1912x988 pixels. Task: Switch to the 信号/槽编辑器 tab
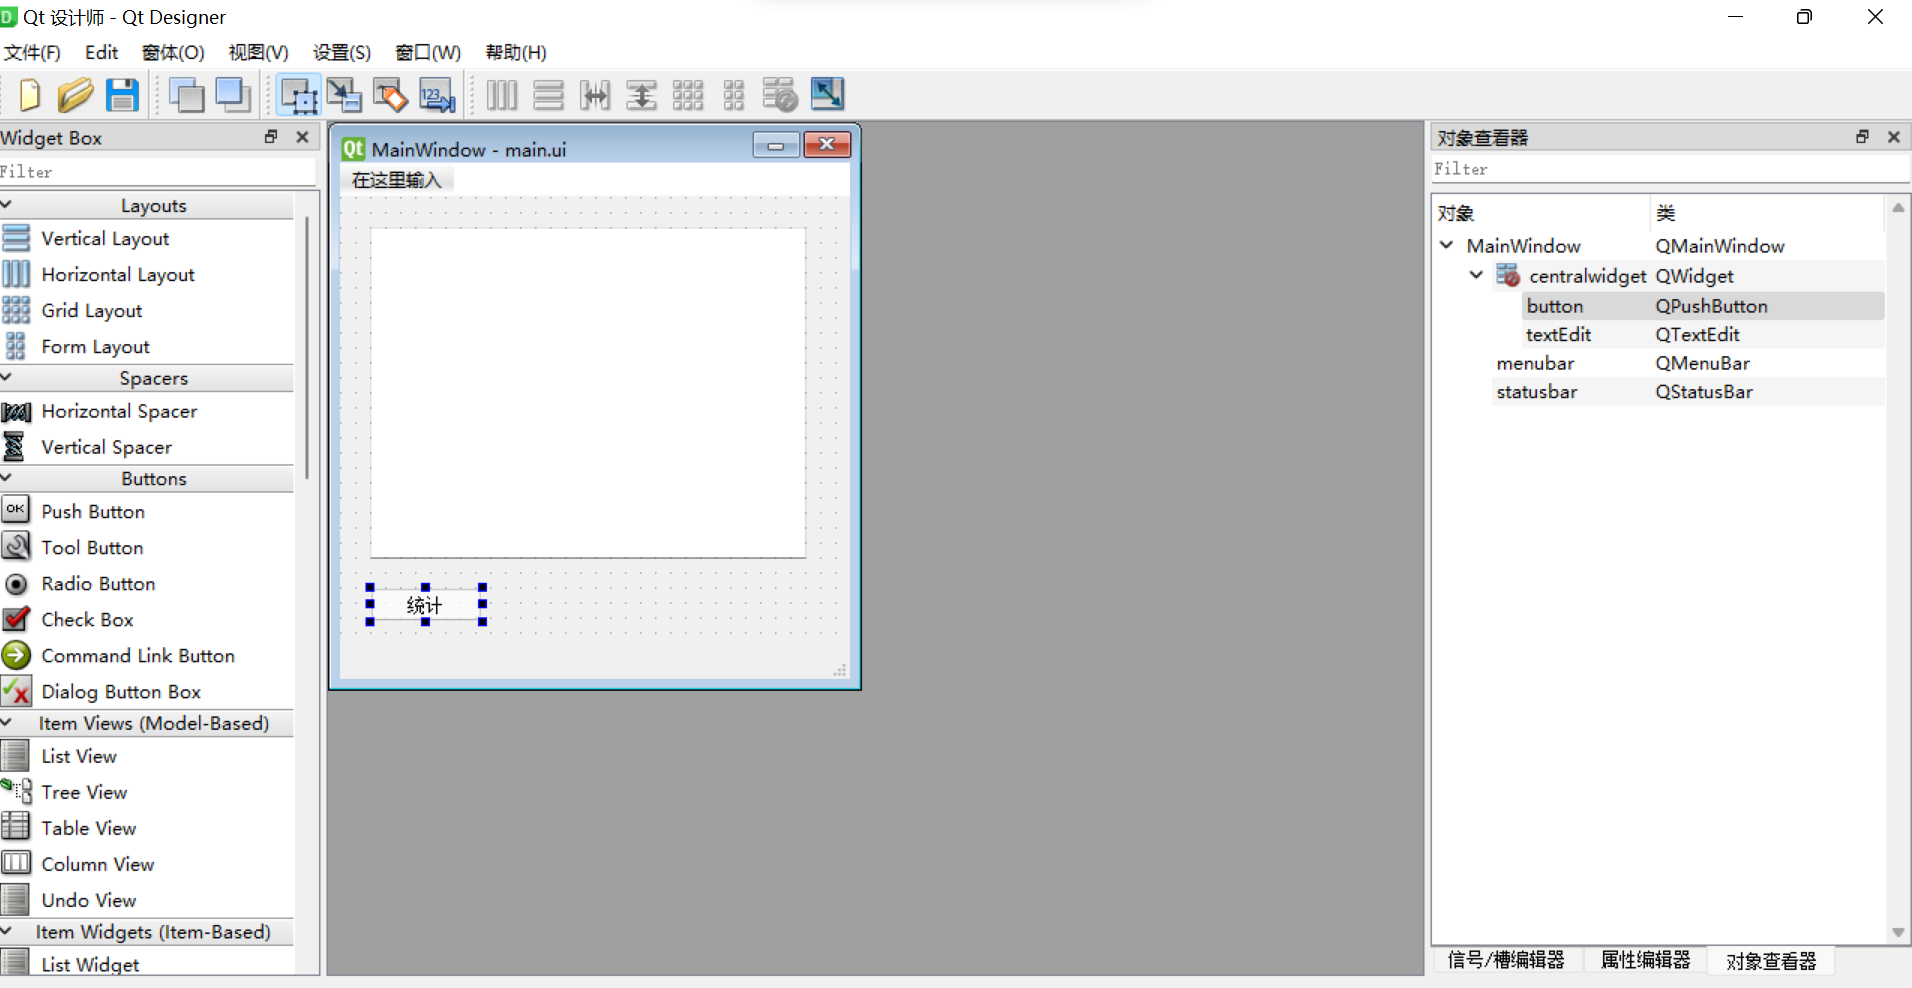[x=1505, y=959]
